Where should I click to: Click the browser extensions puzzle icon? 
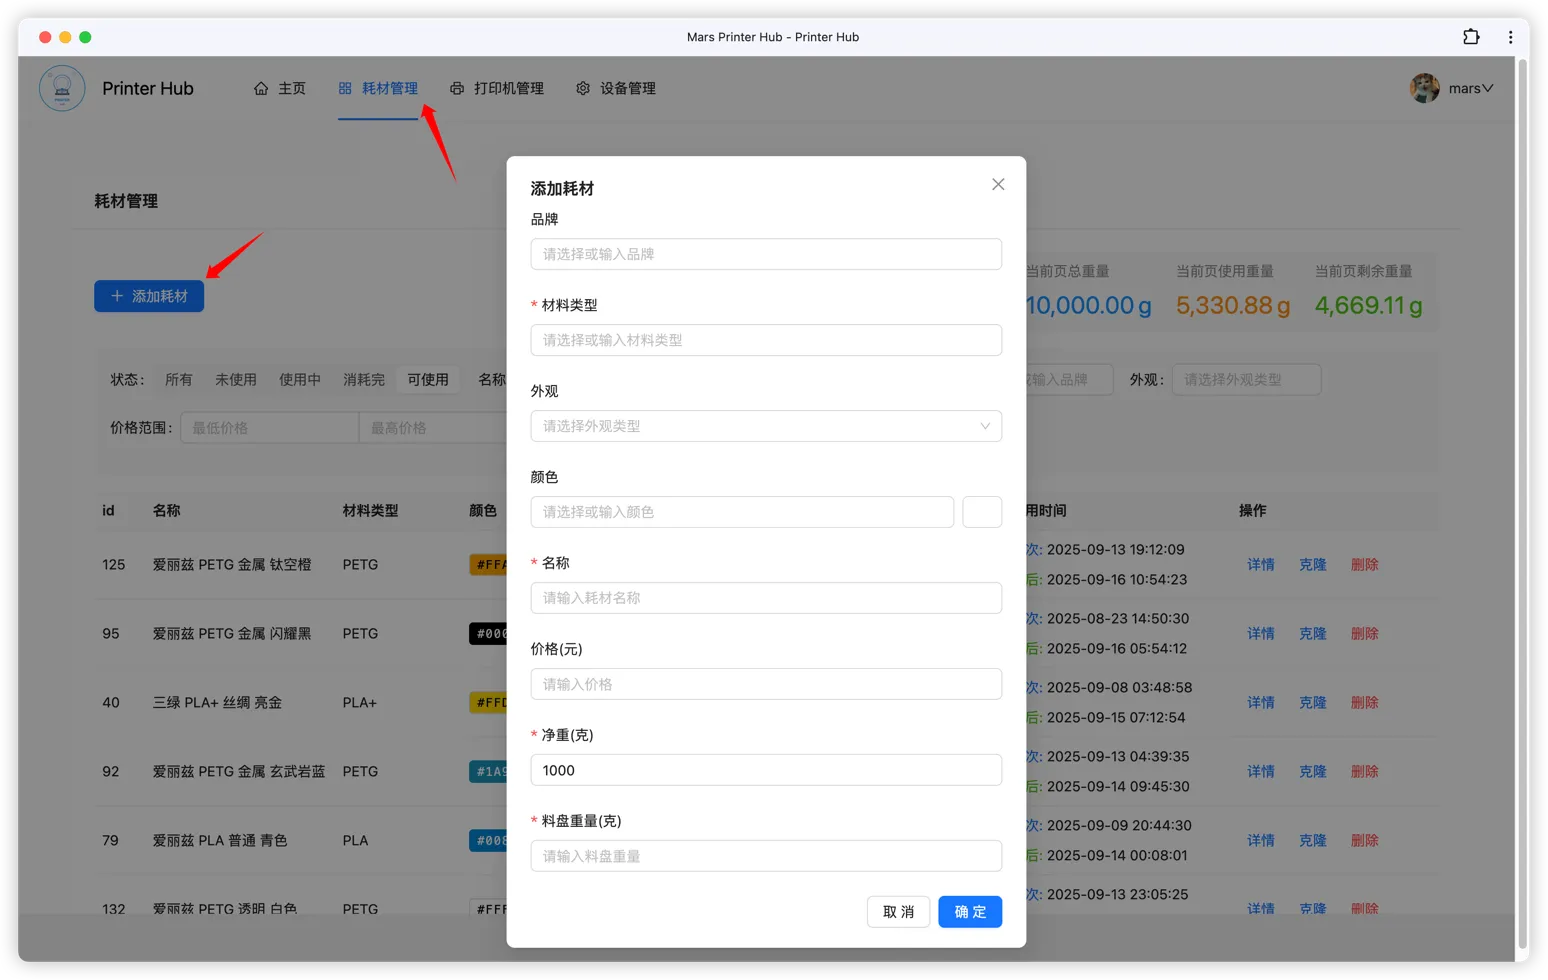1471,36
